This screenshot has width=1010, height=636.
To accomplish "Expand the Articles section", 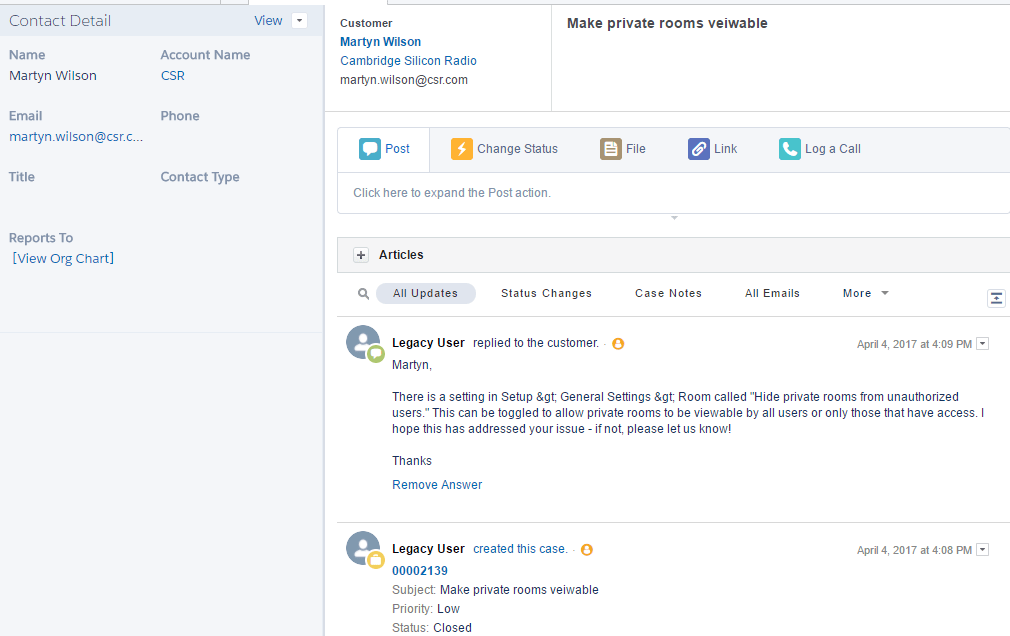I will [x=360, y=255].
